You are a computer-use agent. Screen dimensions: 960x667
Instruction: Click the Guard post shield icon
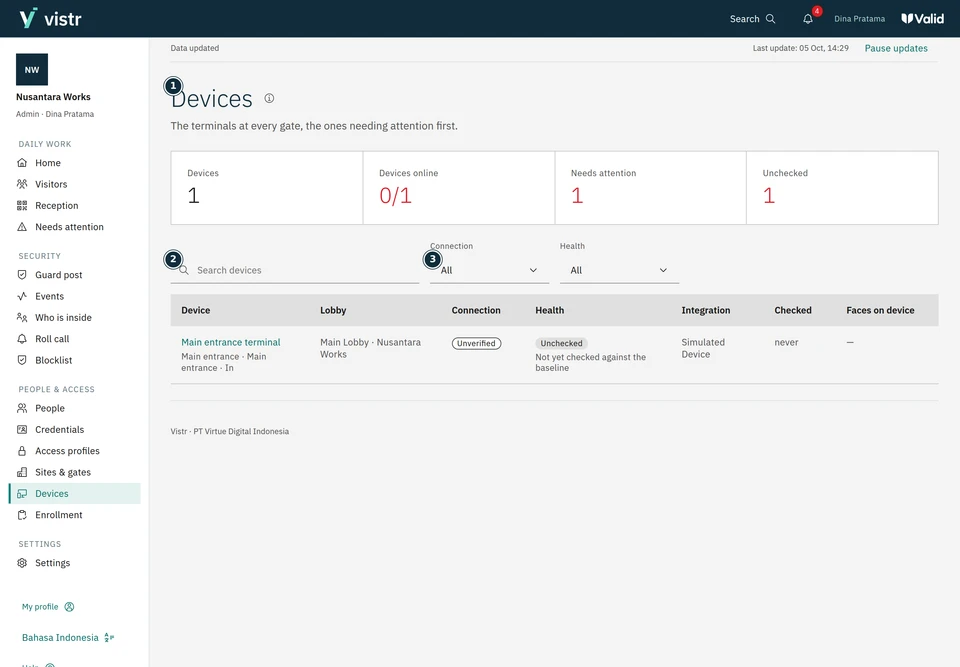(22, 275)
